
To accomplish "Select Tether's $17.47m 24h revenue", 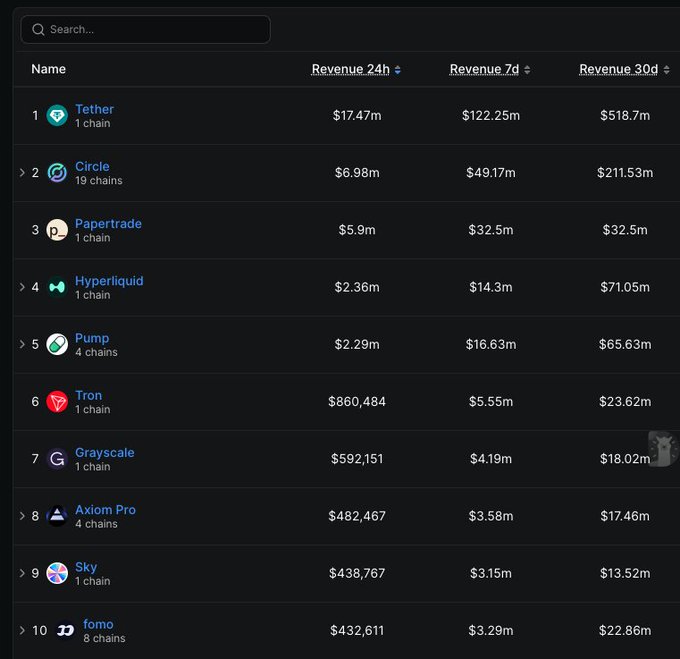I will [x=357, y=115].
